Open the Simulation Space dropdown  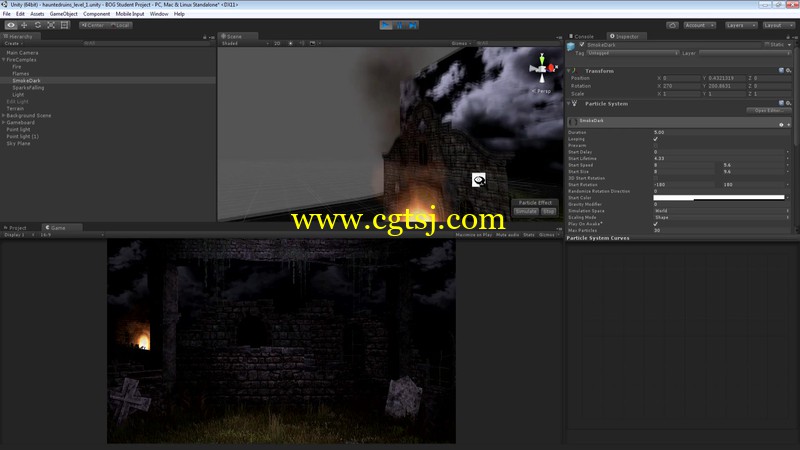pos(721,211)
